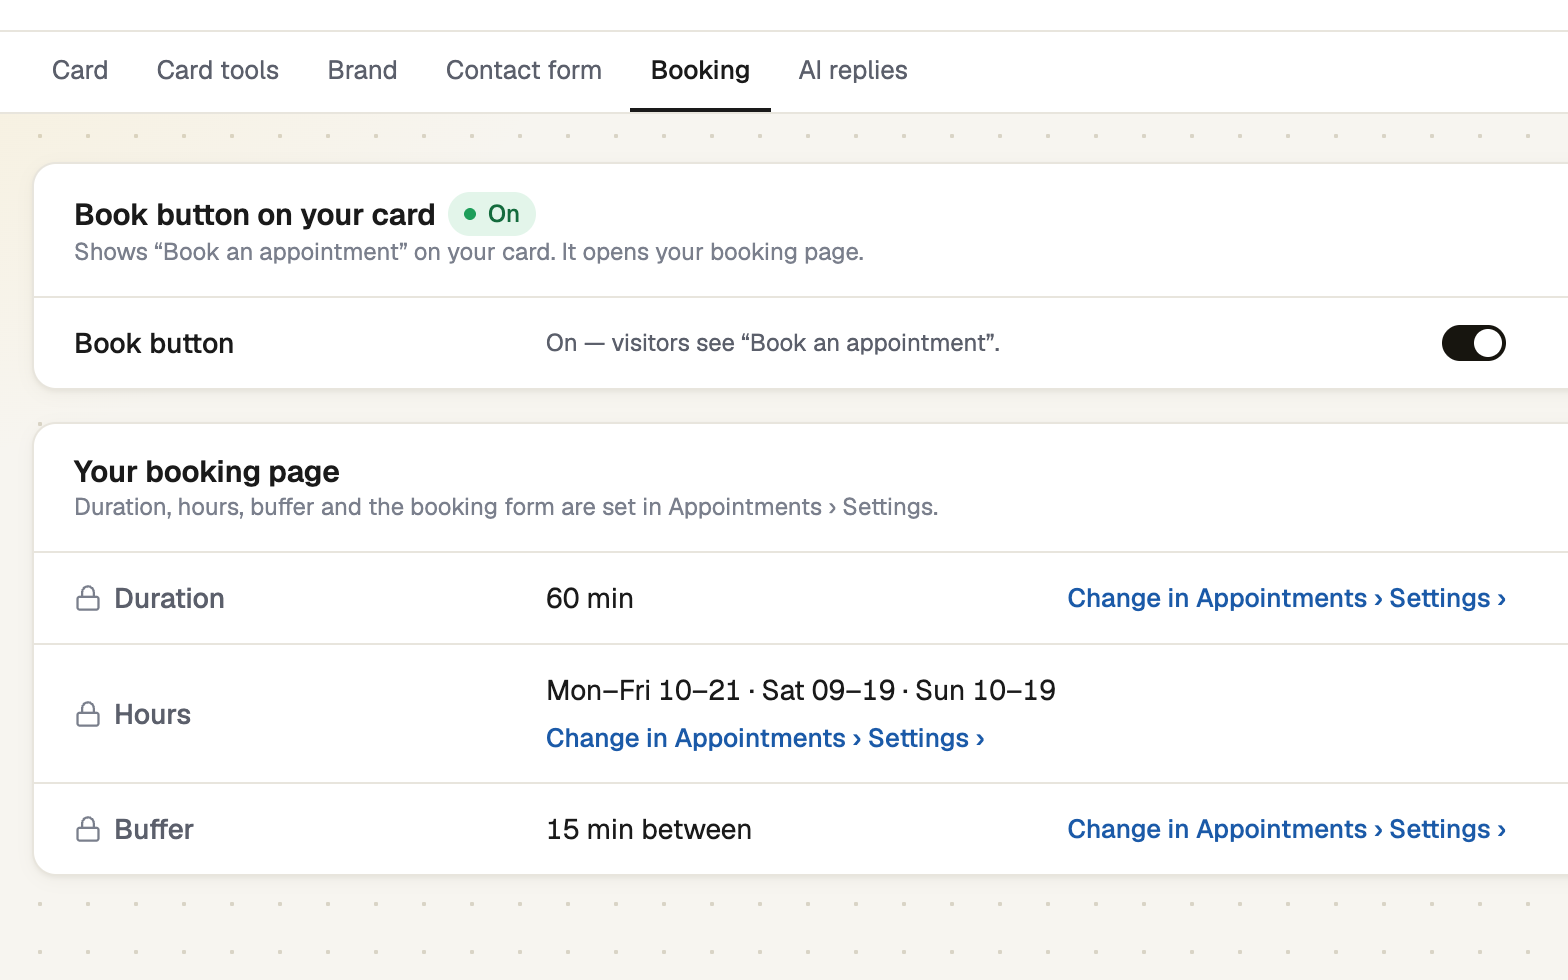Select the Booking tab
Viewport: 1568px width, 980px height.
point(700,70)
